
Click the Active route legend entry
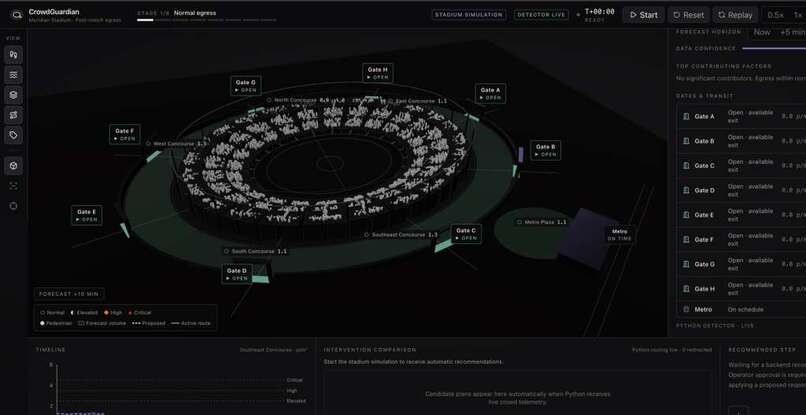(191, 323)
